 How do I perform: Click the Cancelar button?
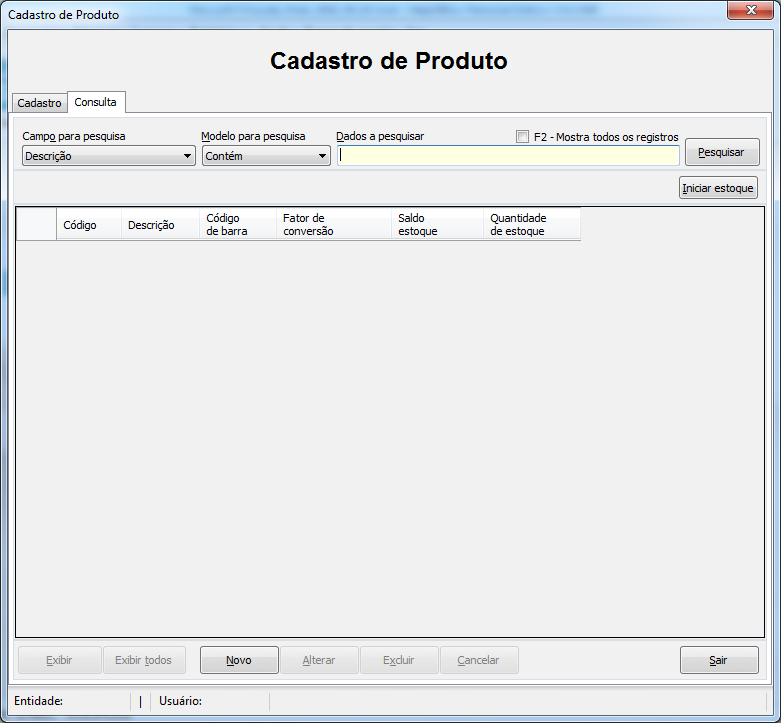(479, 660)
